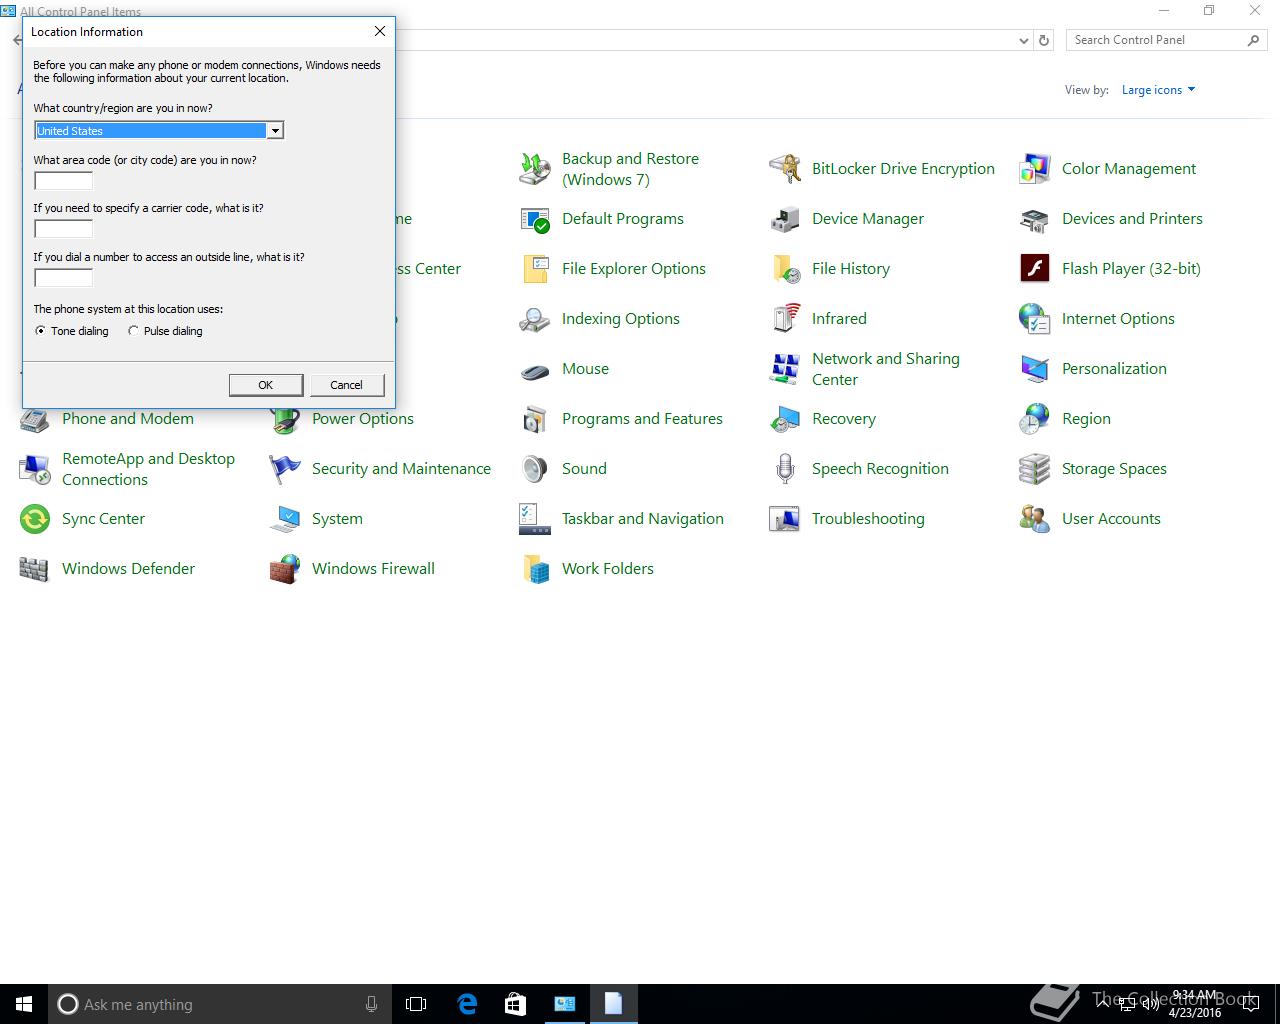Viewport: 1280px width, 1024px height.
Task: Open RemoteApp and Desktop Connections icon
Action: coord(35,469)
